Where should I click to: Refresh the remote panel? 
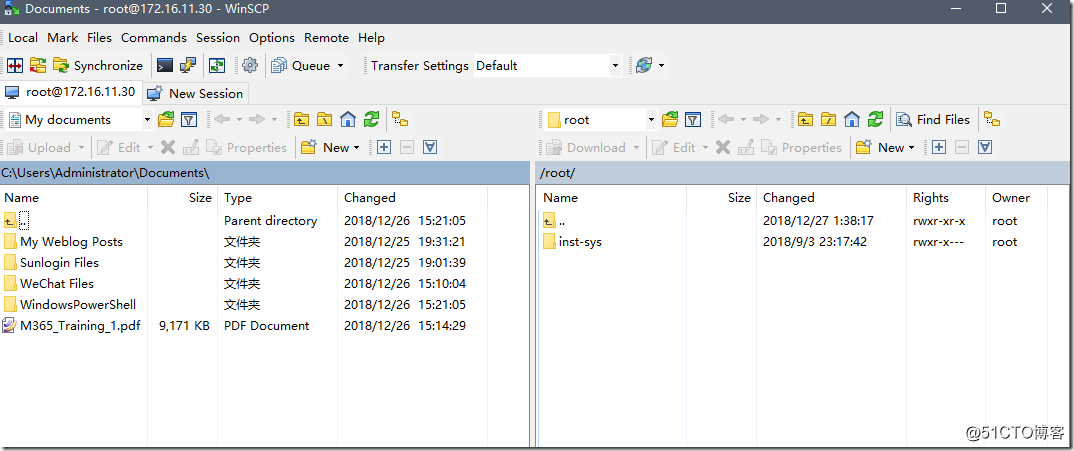pos(875,120)
